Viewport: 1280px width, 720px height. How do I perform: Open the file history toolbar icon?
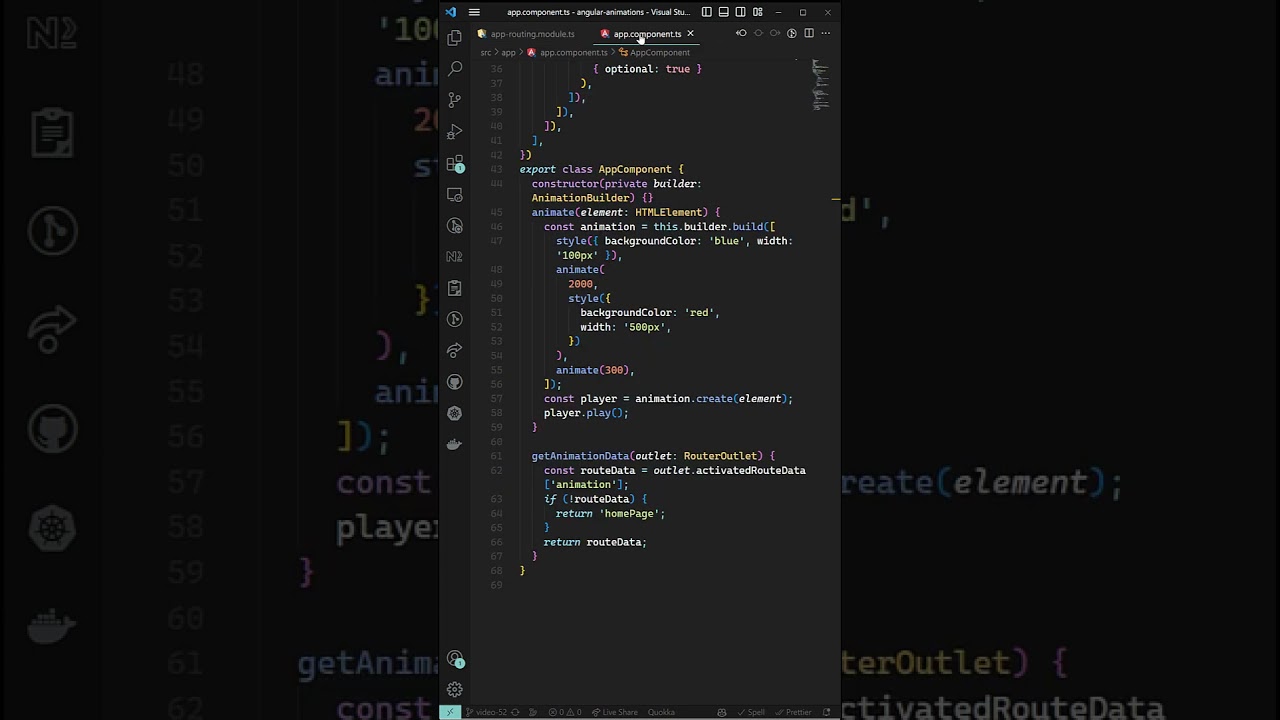[792, 33]
